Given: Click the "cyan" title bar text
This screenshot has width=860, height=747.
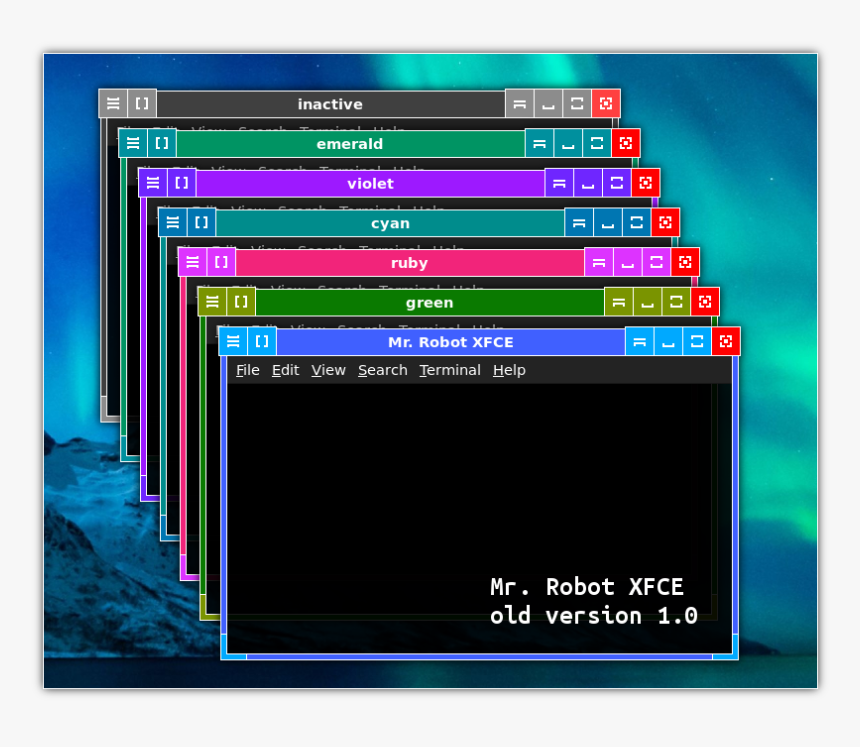Looking at the screenshot, I should (390, 223).
